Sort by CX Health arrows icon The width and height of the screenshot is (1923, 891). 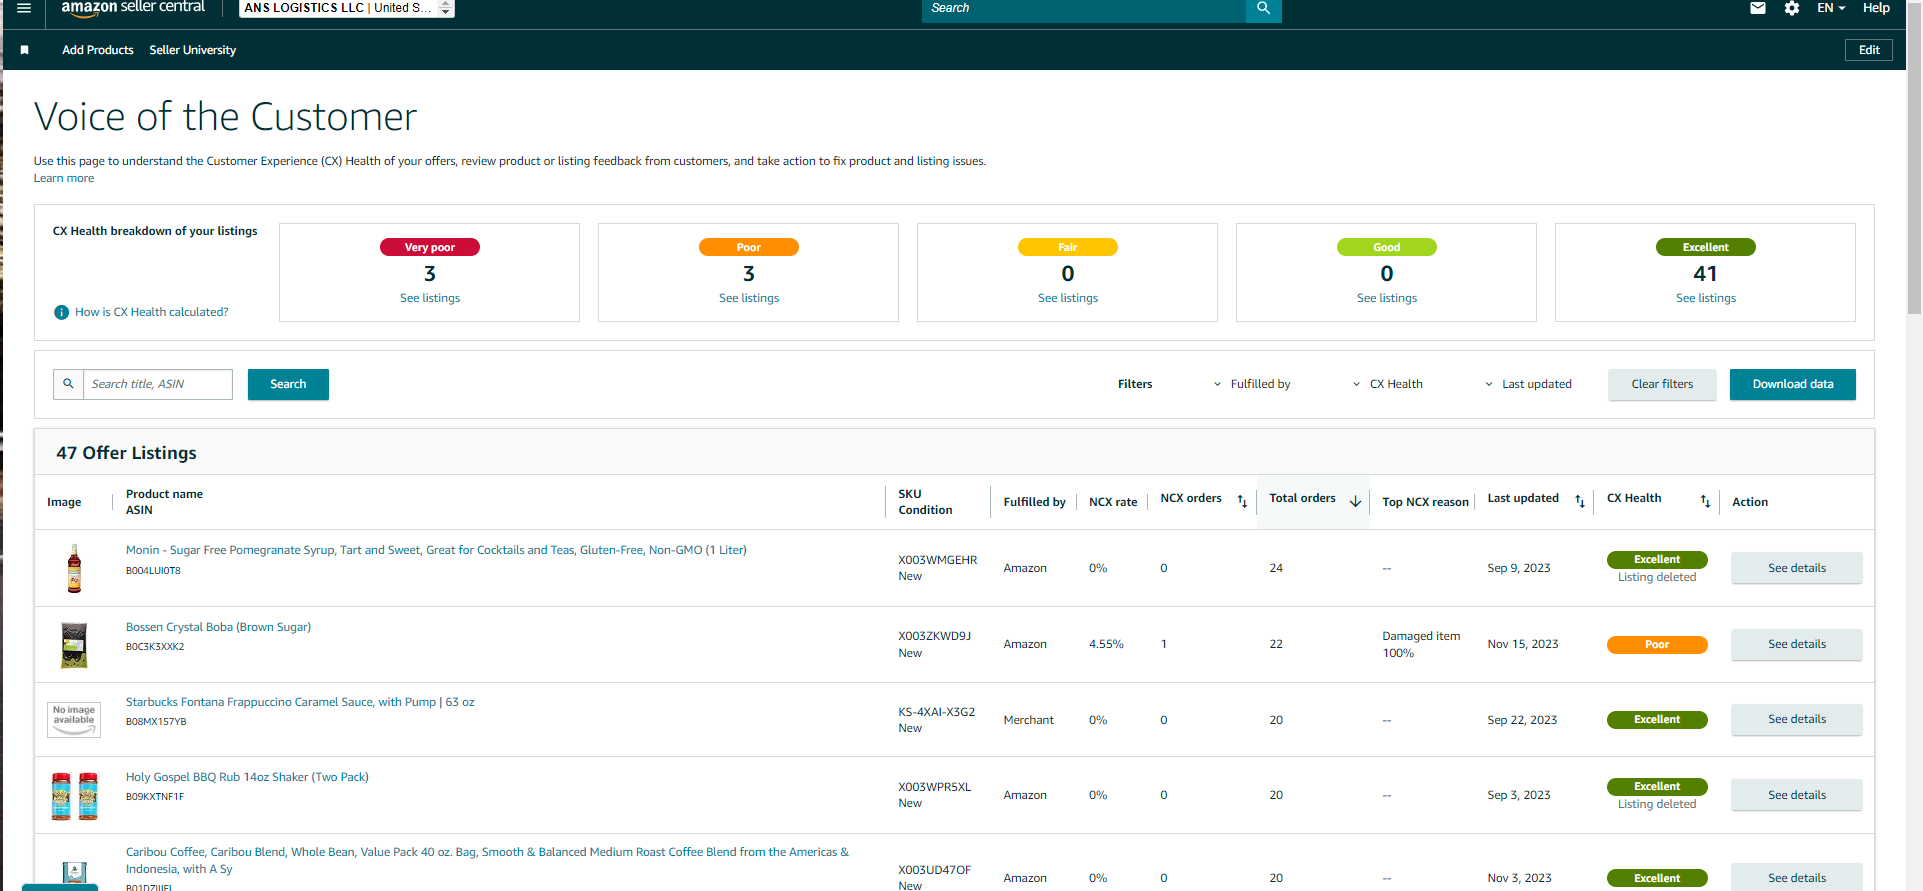1705,501
